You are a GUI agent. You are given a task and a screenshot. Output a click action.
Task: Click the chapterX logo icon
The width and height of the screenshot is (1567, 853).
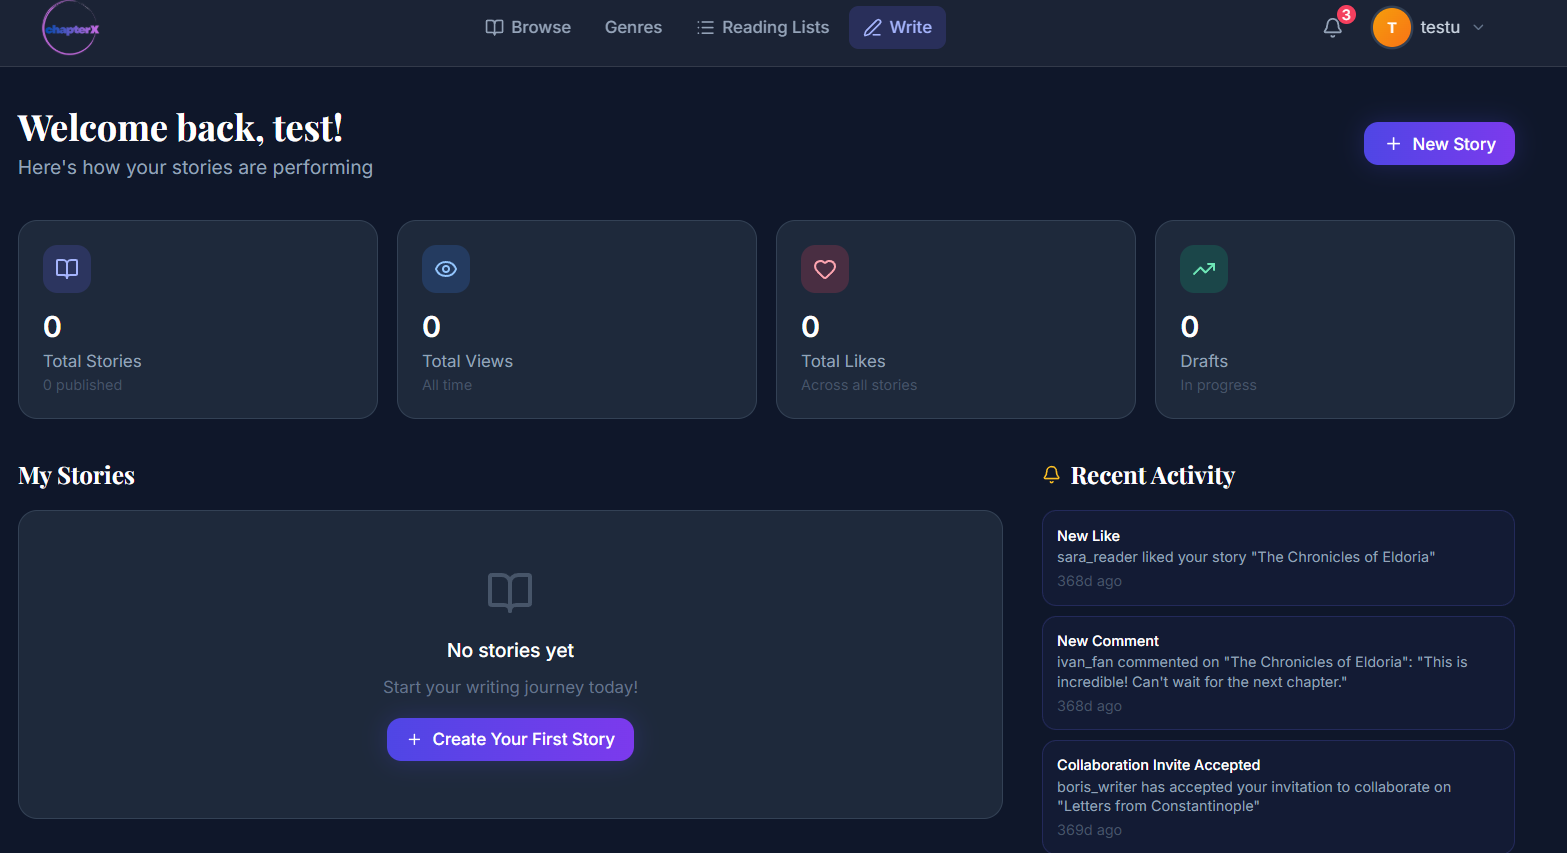[70, 29]
